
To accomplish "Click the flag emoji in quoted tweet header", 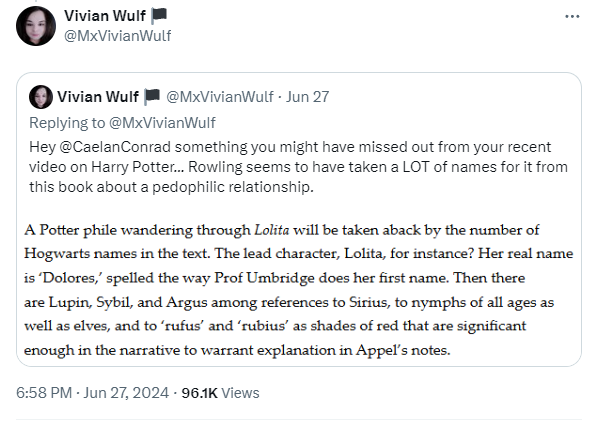I will tap(152, 96).
